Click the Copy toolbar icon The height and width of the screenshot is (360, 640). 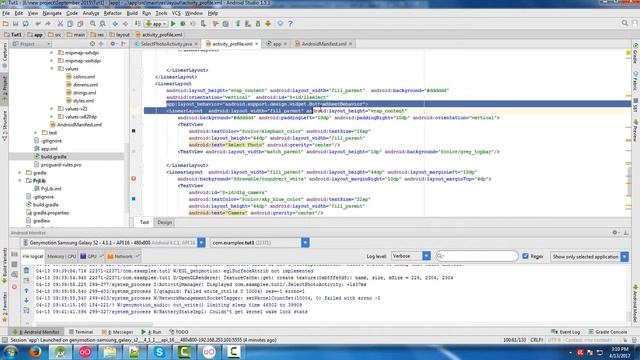[70, 24]
